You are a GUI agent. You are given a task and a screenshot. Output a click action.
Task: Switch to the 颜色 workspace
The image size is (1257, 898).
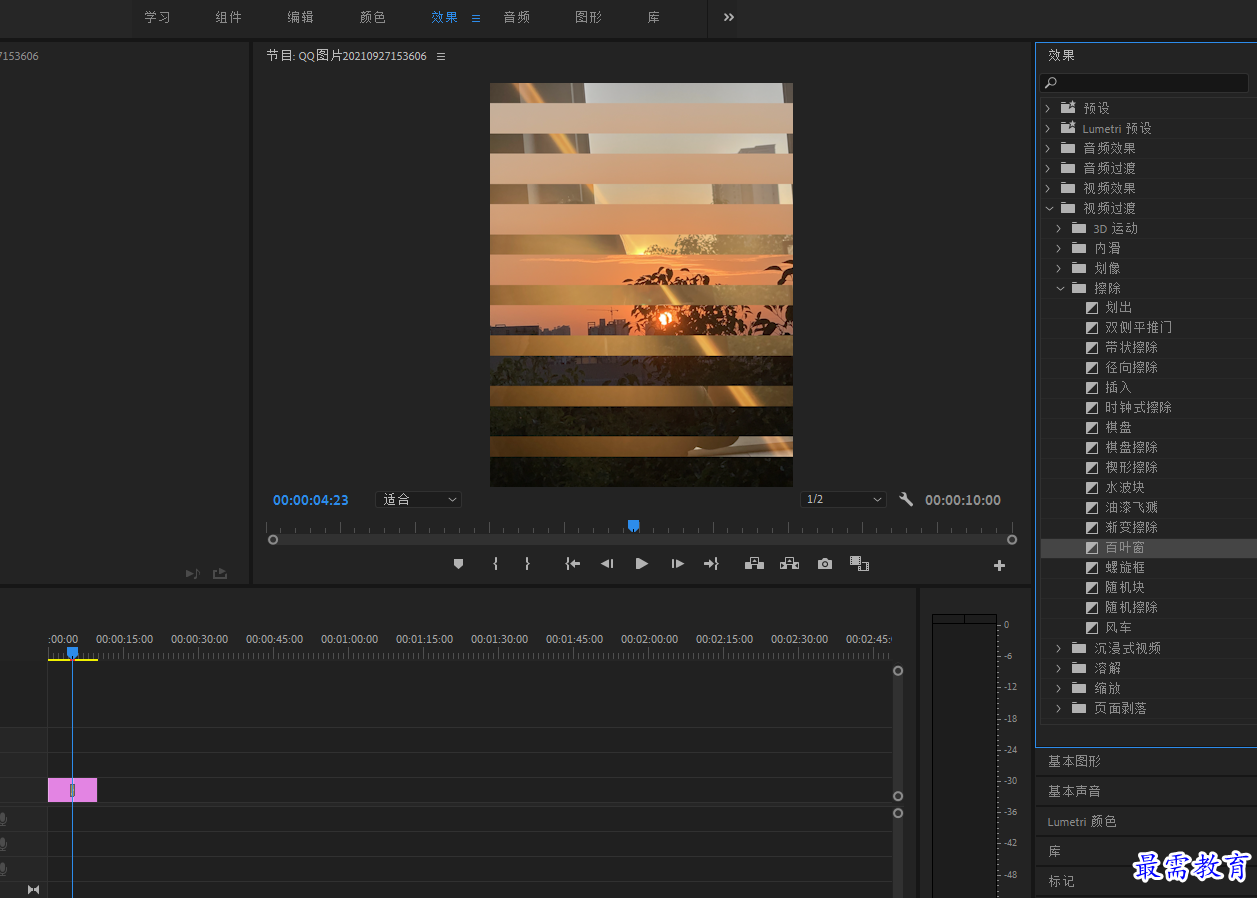[373, 18]
